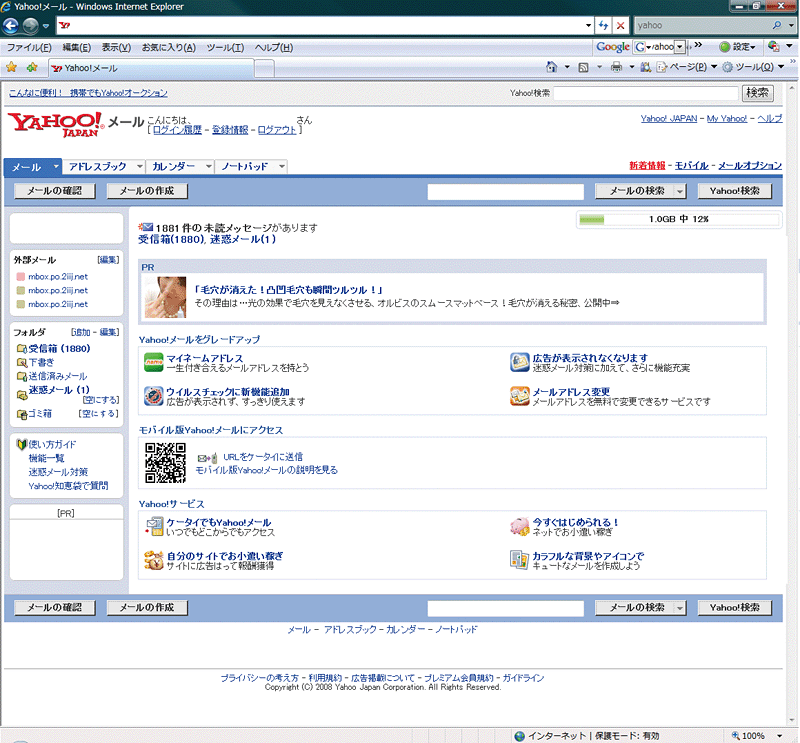Click the green マイネームアドレス icon
The image size is (800, 743).
pyautogui.click(x=154, y=362)
